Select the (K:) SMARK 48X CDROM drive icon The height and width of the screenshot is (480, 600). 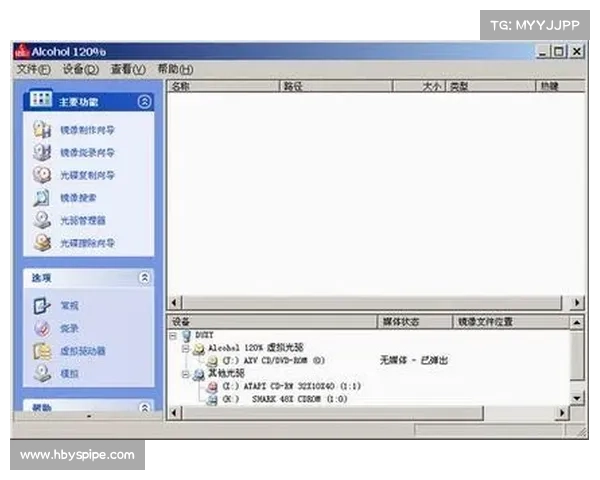tap(212, 400)
